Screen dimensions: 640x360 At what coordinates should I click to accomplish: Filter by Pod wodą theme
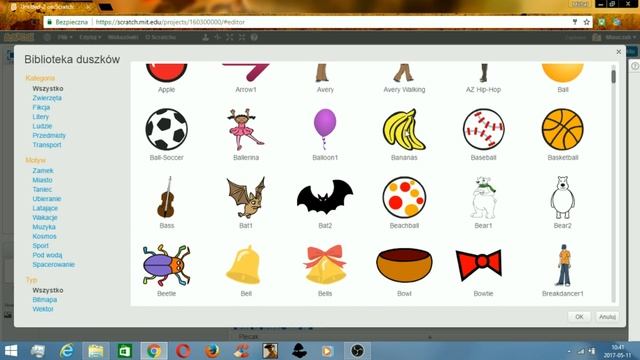click(47, 255)
